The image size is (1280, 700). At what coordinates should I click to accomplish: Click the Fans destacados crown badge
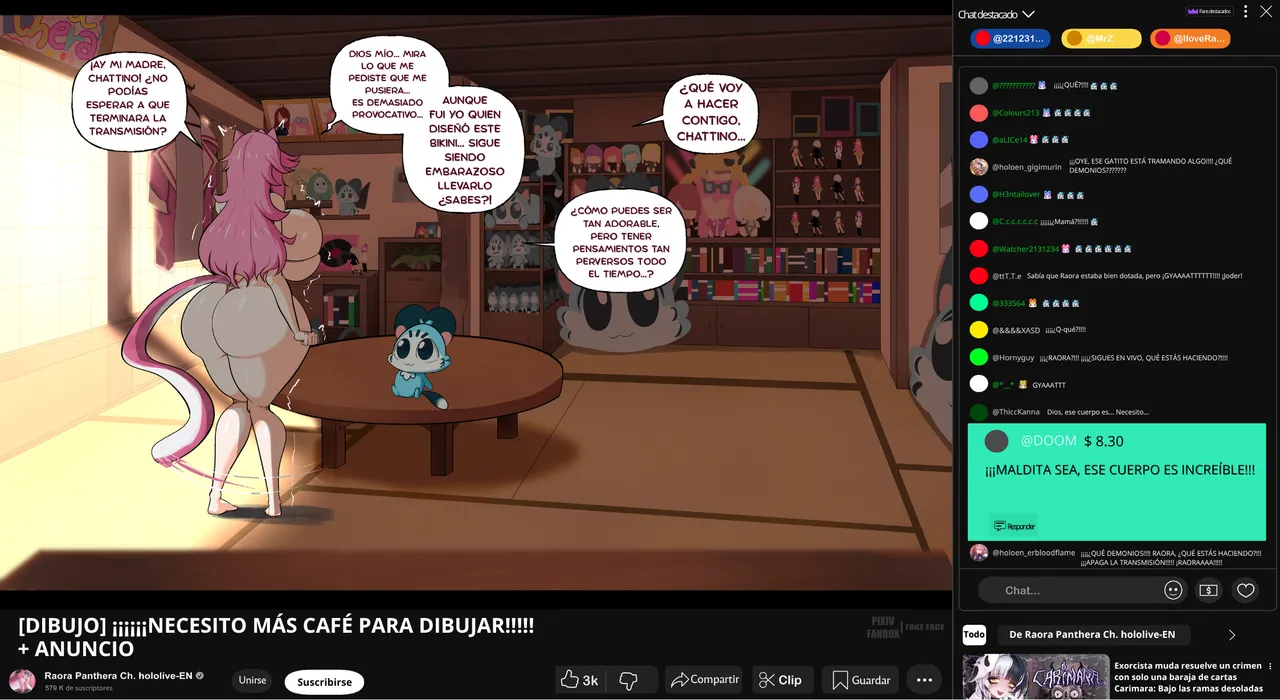click(x=1208, y=10)
